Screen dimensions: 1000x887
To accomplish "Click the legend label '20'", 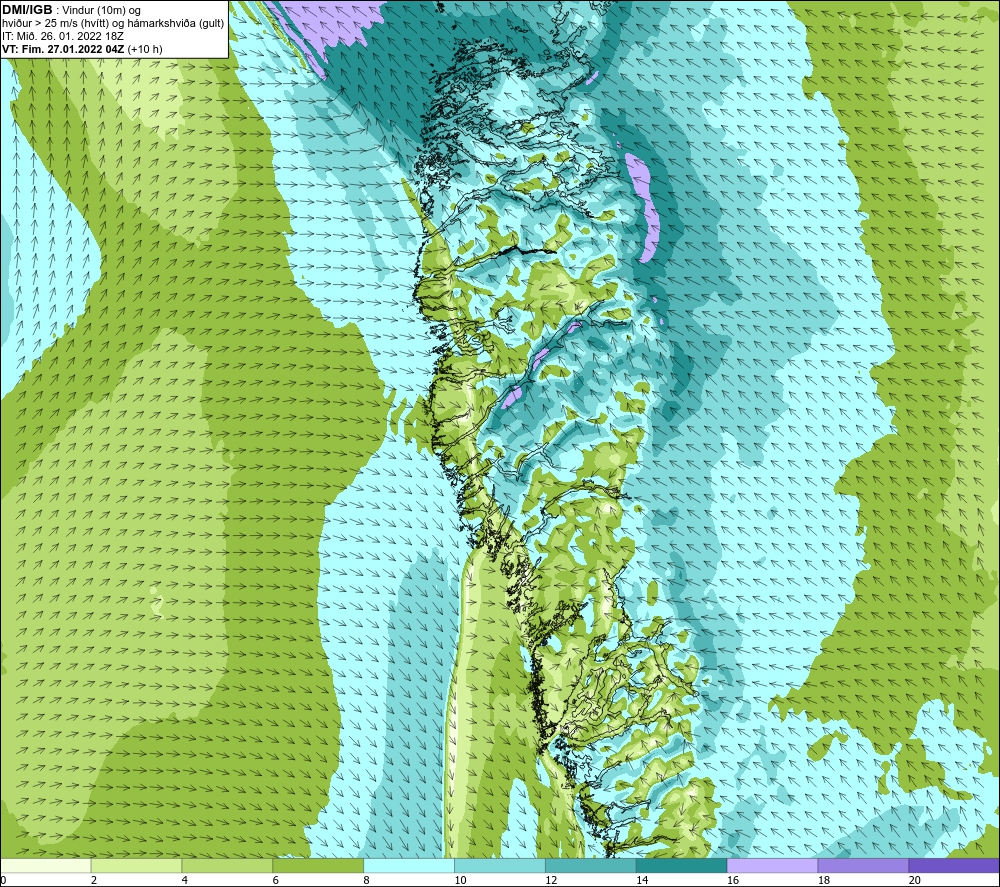I will point(915,881).
